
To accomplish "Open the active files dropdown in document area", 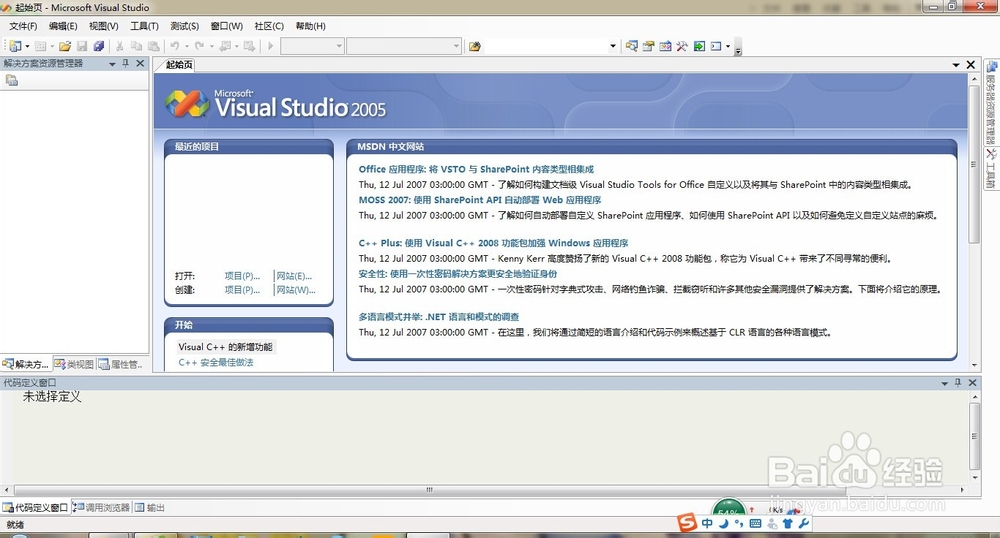I will click(956, 65).
